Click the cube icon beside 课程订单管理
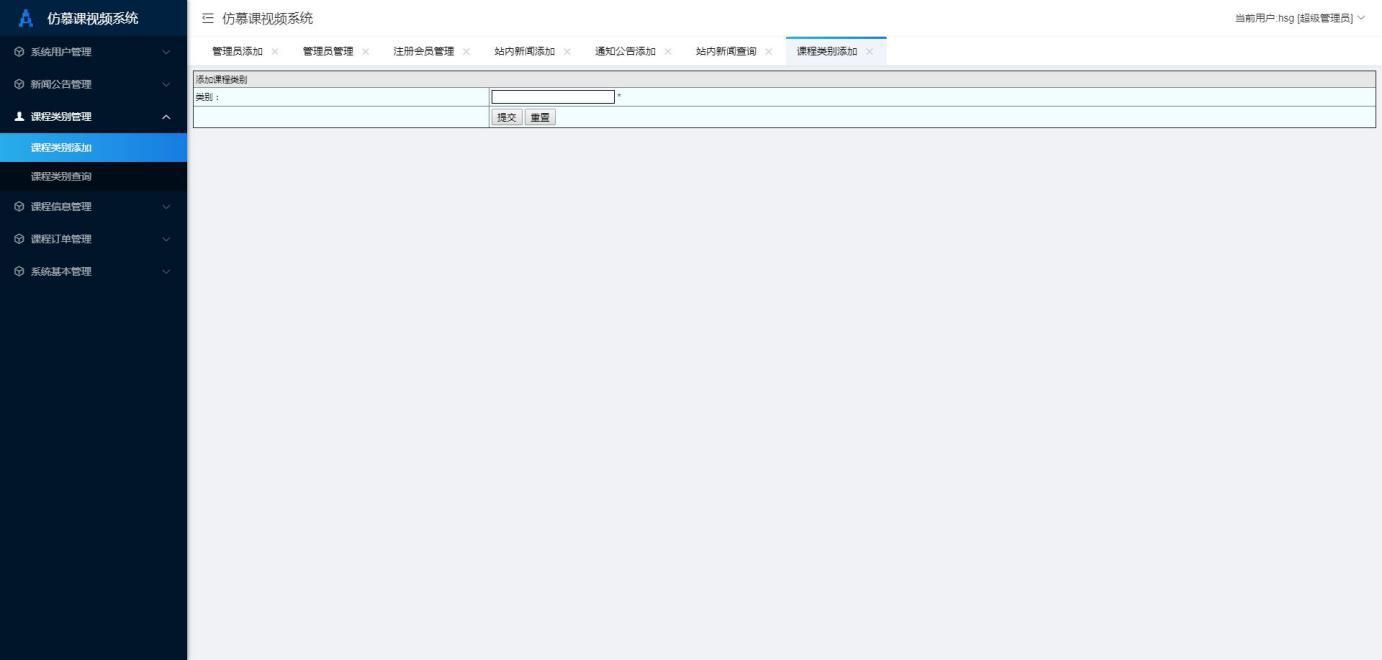Screen dimensions: 1382x660 pos(20,239)
